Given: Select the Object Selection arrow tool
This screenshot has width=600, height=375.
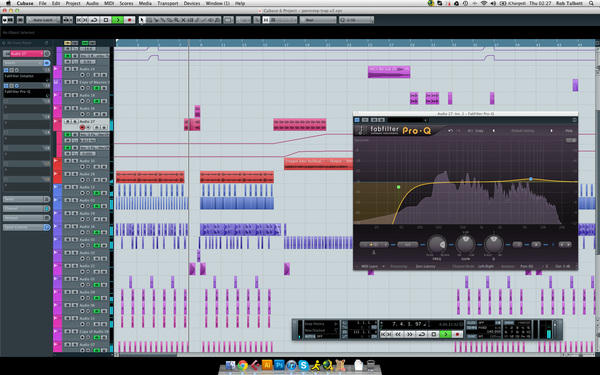Looking at the screenshot, I should pos(142,20).
